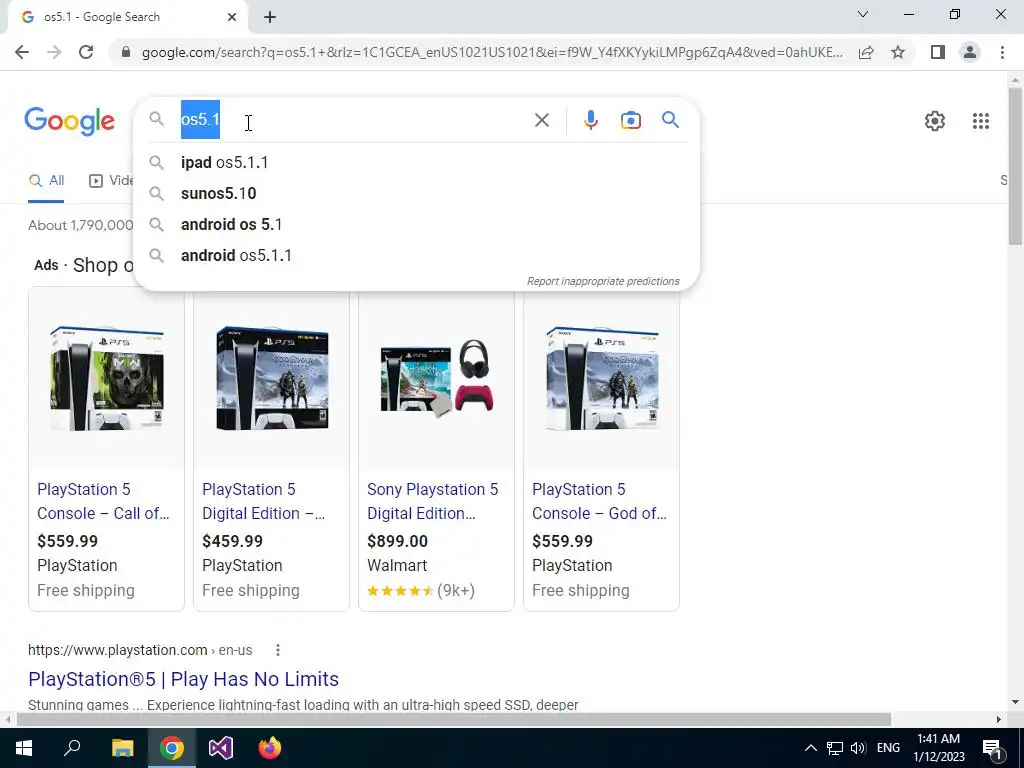
Task: Open the Google apps grid
Action: click(x=981, y=121)
